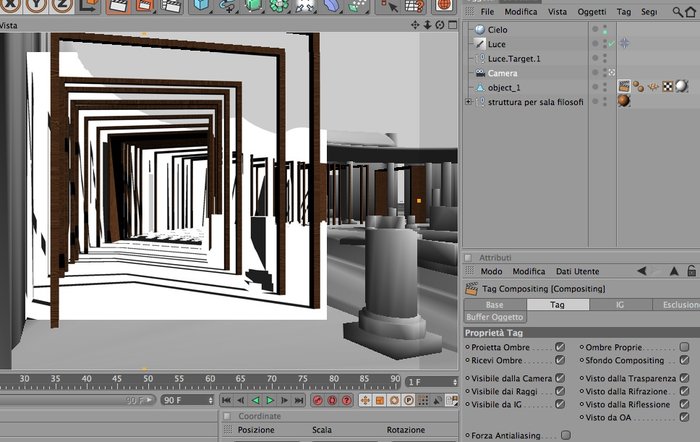The width and height of the screenshot is (700, 442).
Task: Open the help table question icon
Action: tap(414, 5)
